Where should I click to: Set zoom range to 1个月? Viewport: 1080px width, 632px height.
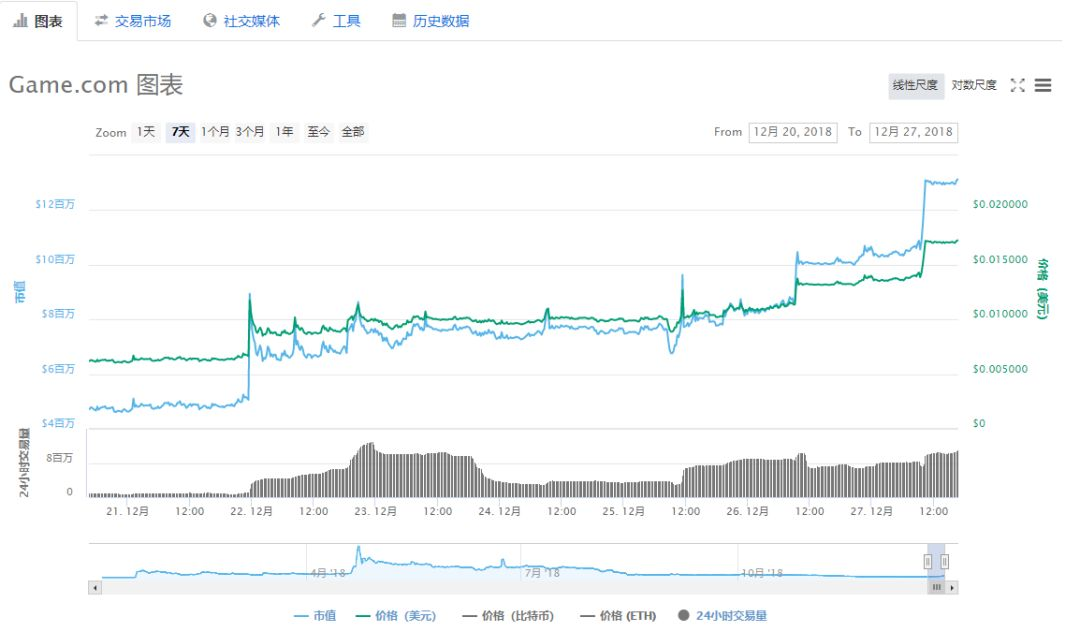click(215, 131)
